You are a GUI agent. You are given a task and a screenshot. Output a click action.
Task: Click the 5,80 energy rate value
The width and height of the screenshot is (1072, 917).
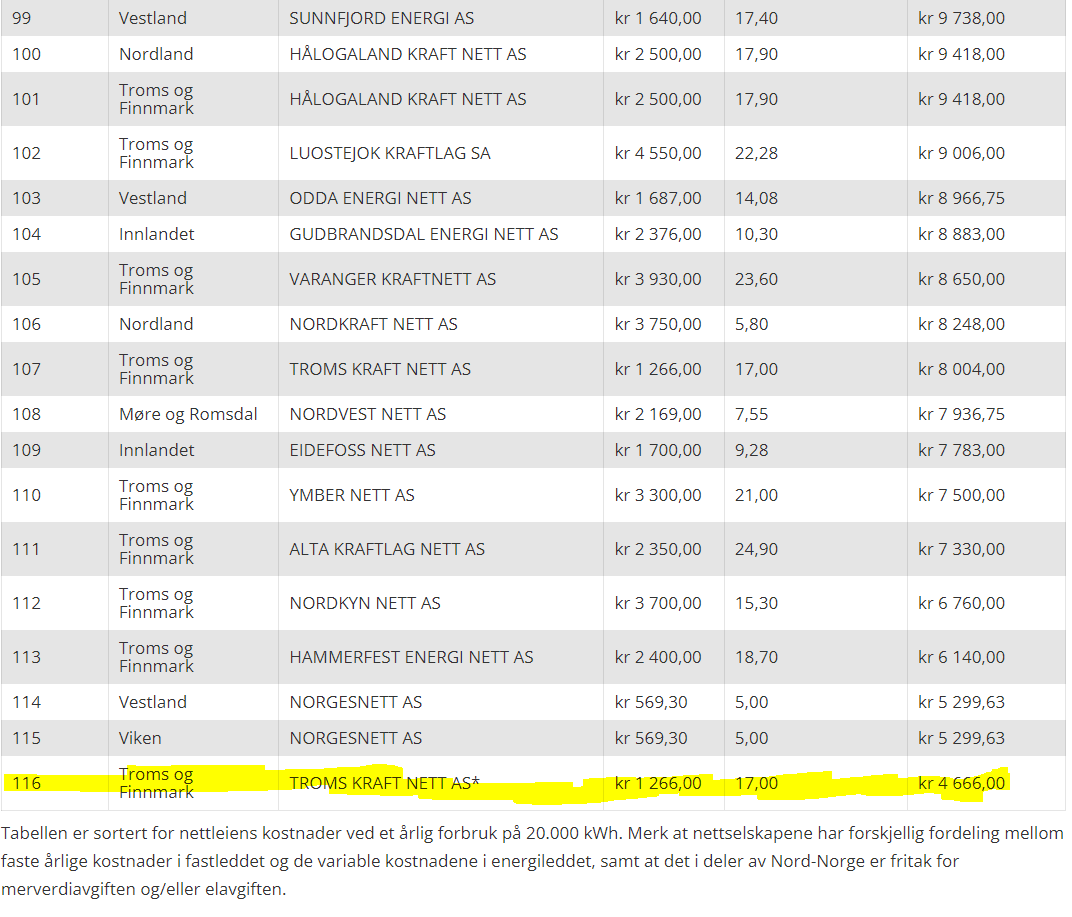[x=751, y=324]
